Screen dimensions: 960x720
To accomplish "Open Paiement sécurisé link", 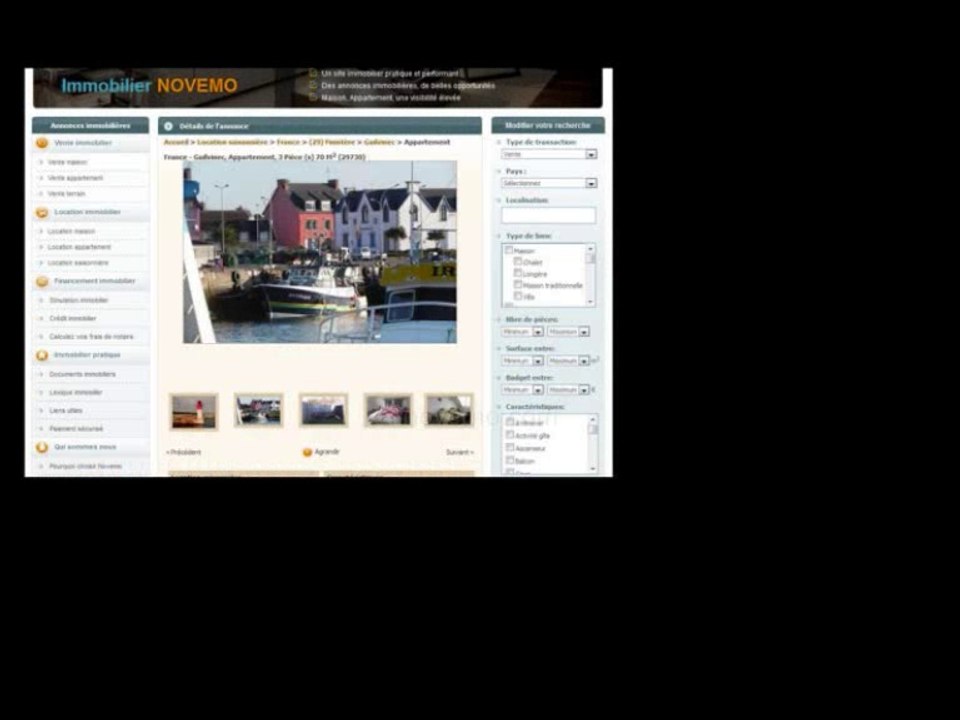I will pyautogui.click(x=76, y=430).
